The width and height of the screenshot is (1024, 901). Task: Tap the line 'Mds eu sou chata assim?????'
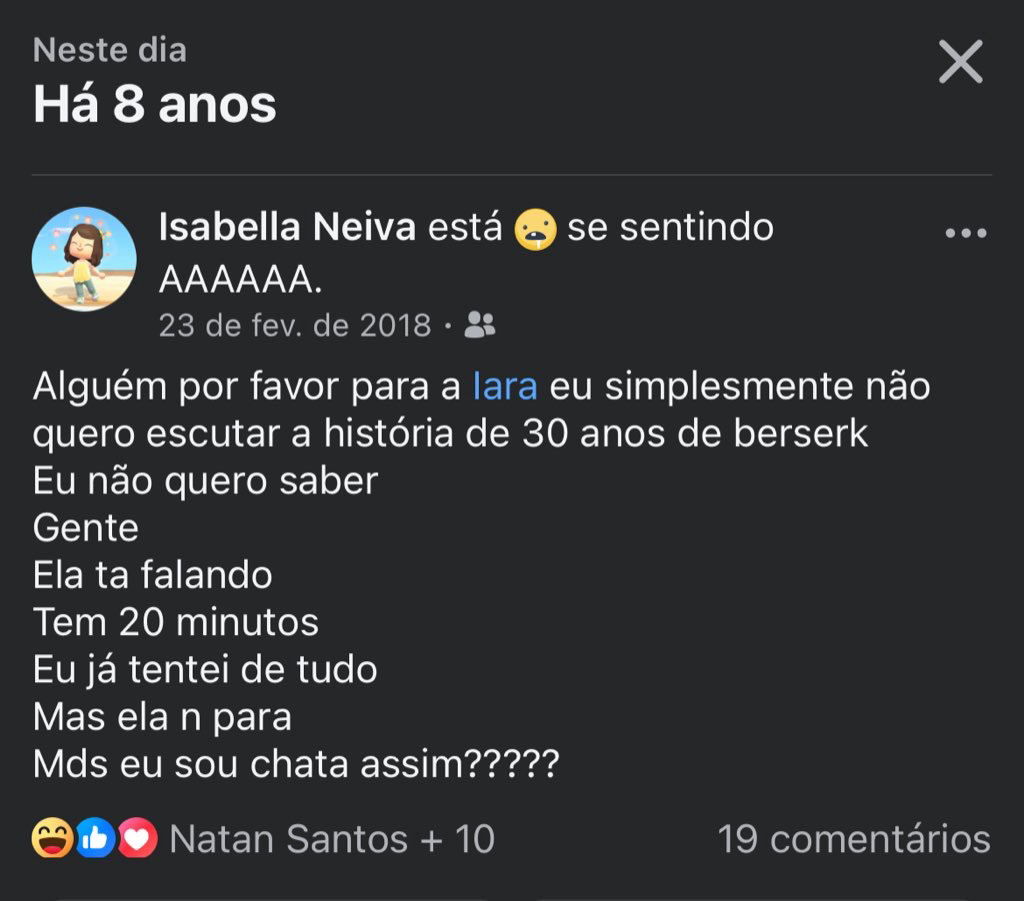coord(296,765)
